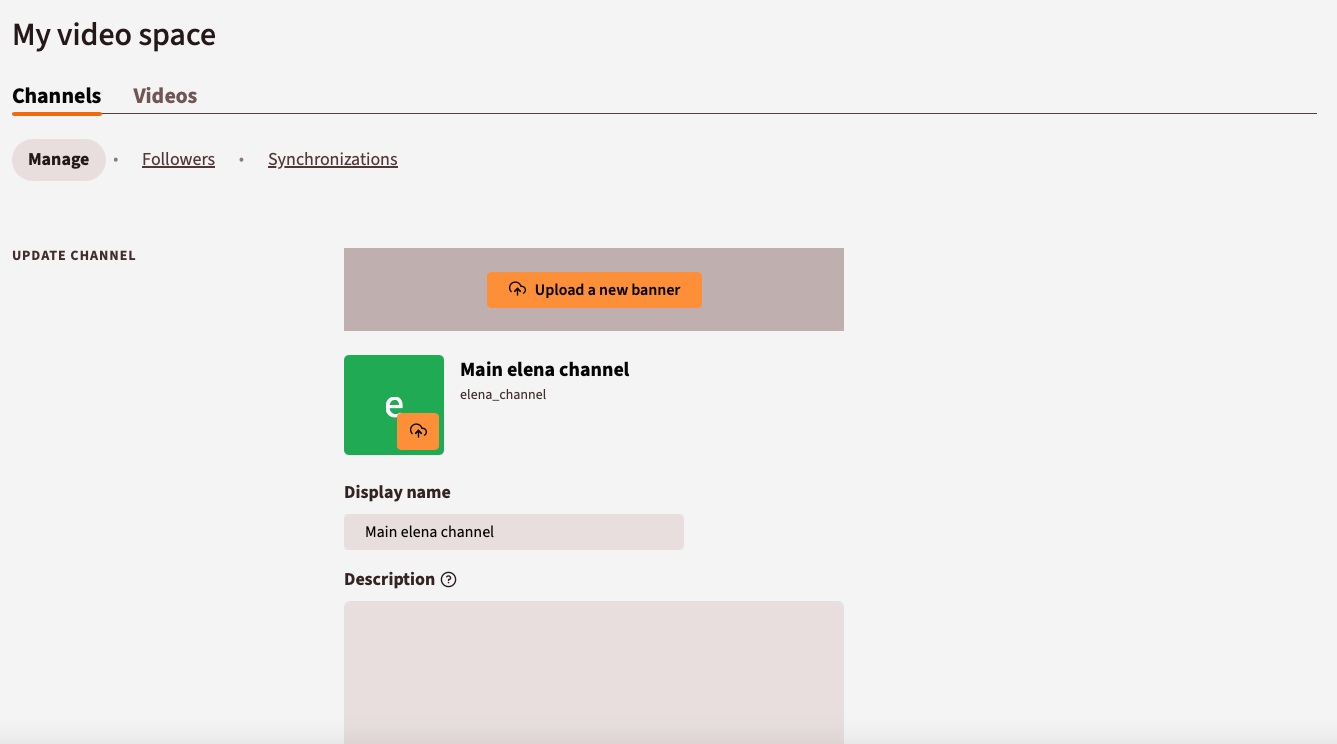Screen dimensions: 1337x744
Task: Focus the Display name input field
Action: pos(513,531)
